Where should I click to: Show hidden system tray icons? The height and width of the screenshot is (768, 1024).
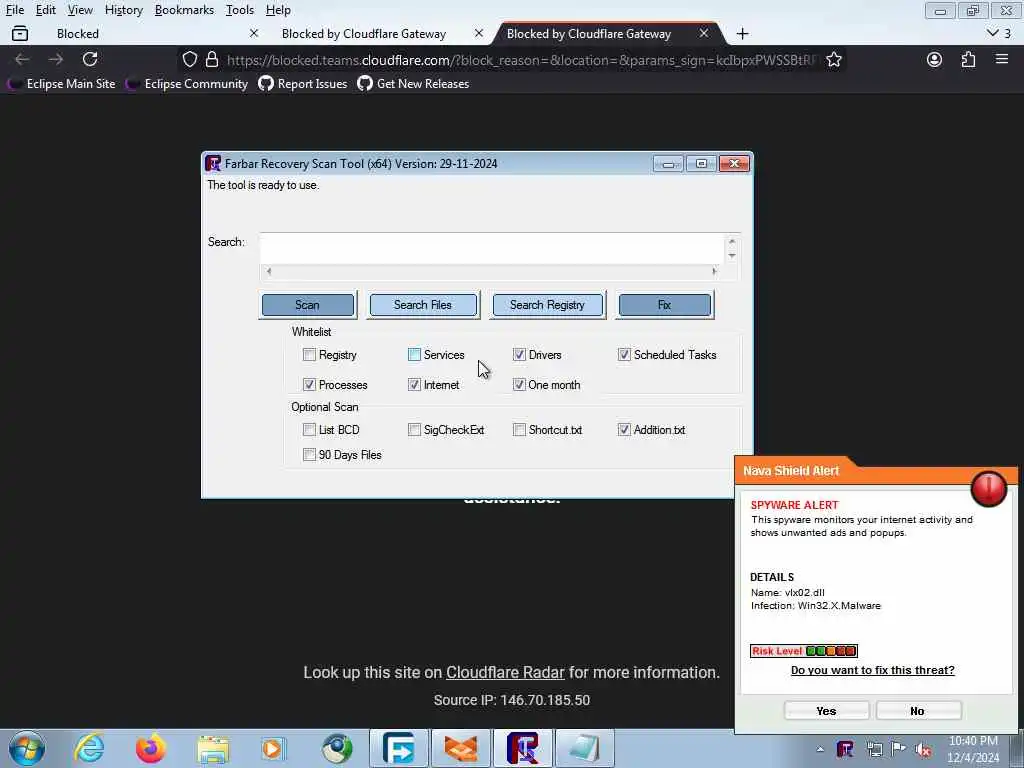click(820, 749)
